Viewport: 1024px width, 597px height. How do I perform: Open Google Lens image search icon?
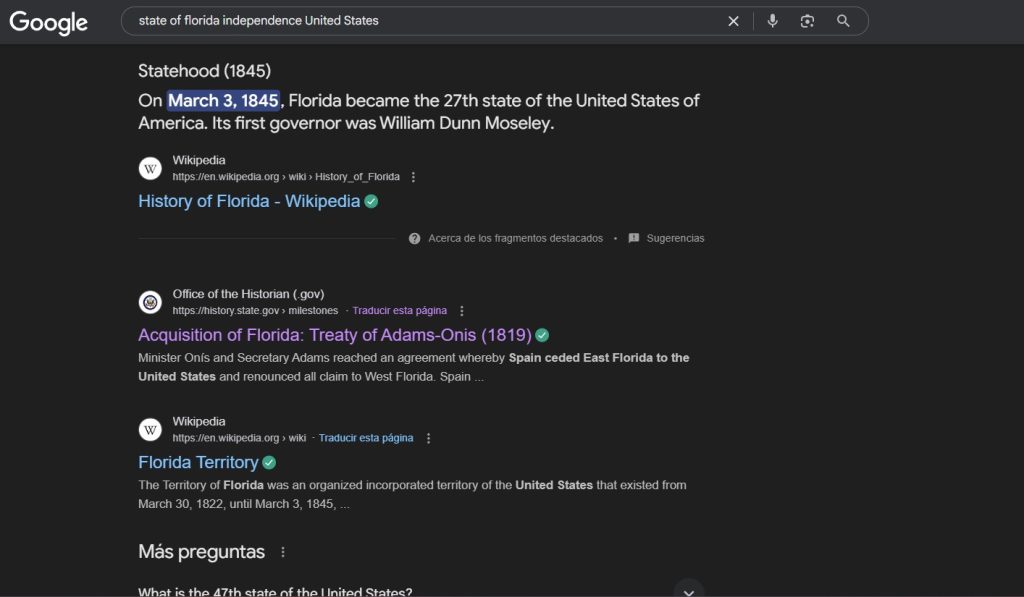807,21
